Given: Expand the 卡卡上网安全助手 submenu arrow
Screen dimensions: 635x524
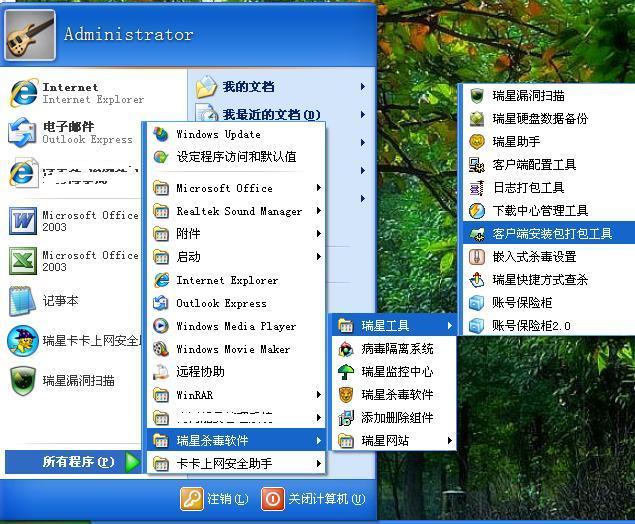Looking at the screenshot, I should [319, 463].
